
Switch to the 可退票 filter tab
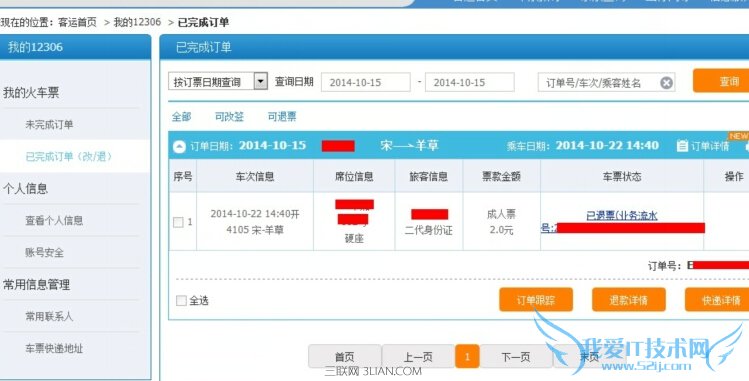point(282,116)
